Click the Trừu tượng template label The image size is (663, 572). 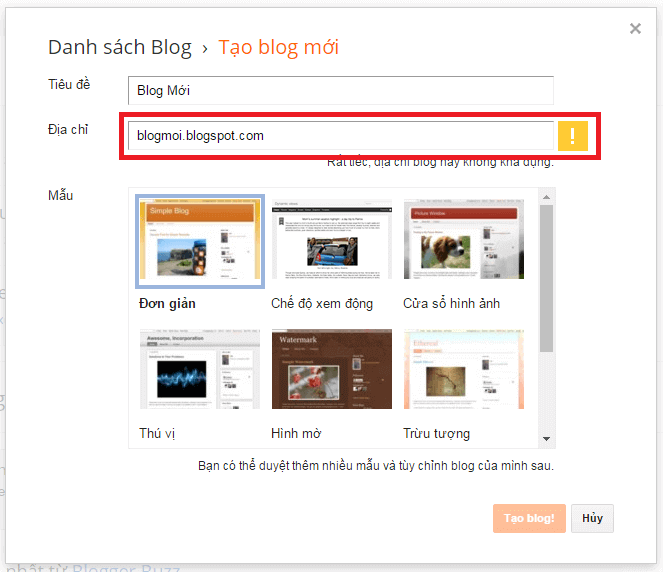[x=436, y=434]
